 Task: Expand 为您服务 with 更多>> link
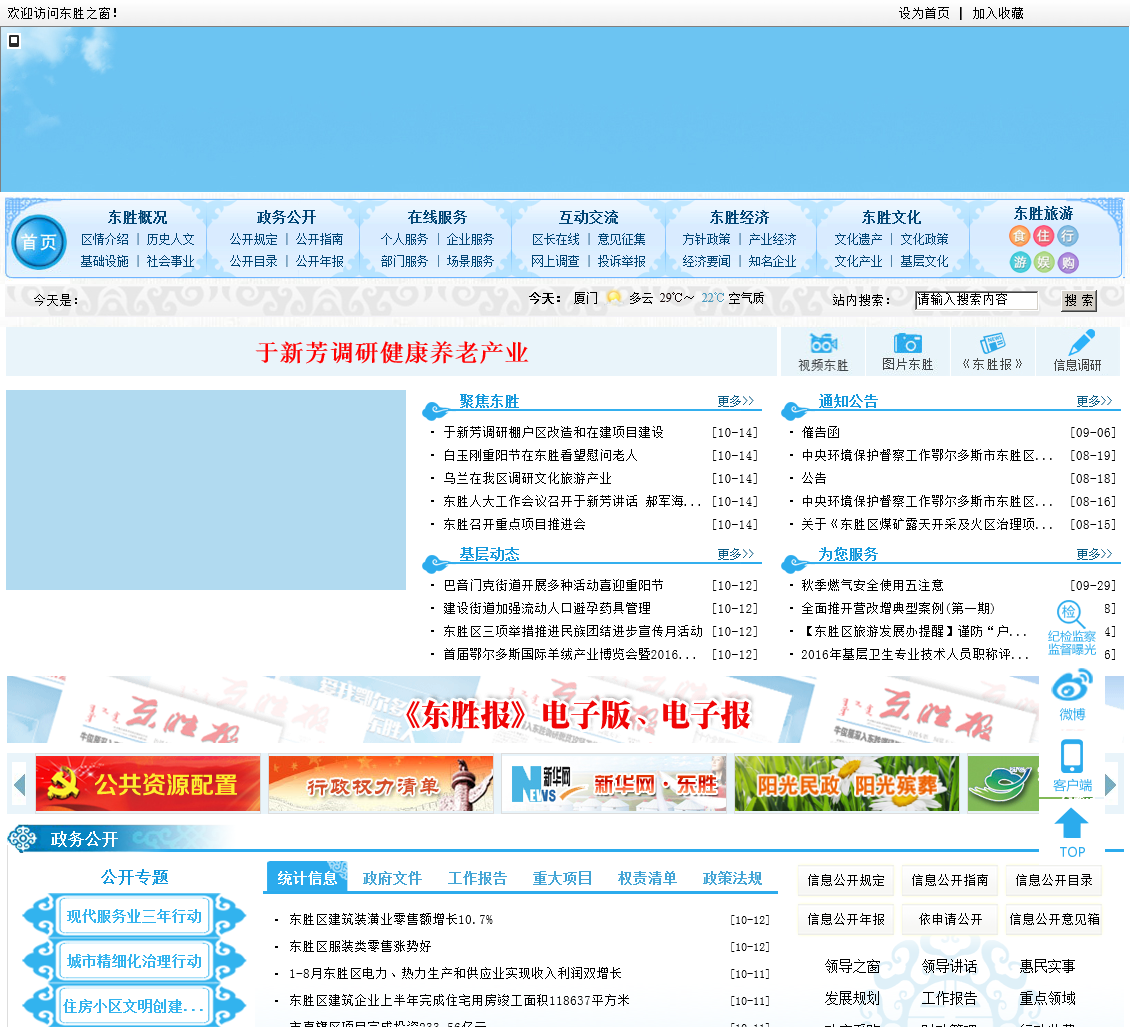(x=1094, y=553)
